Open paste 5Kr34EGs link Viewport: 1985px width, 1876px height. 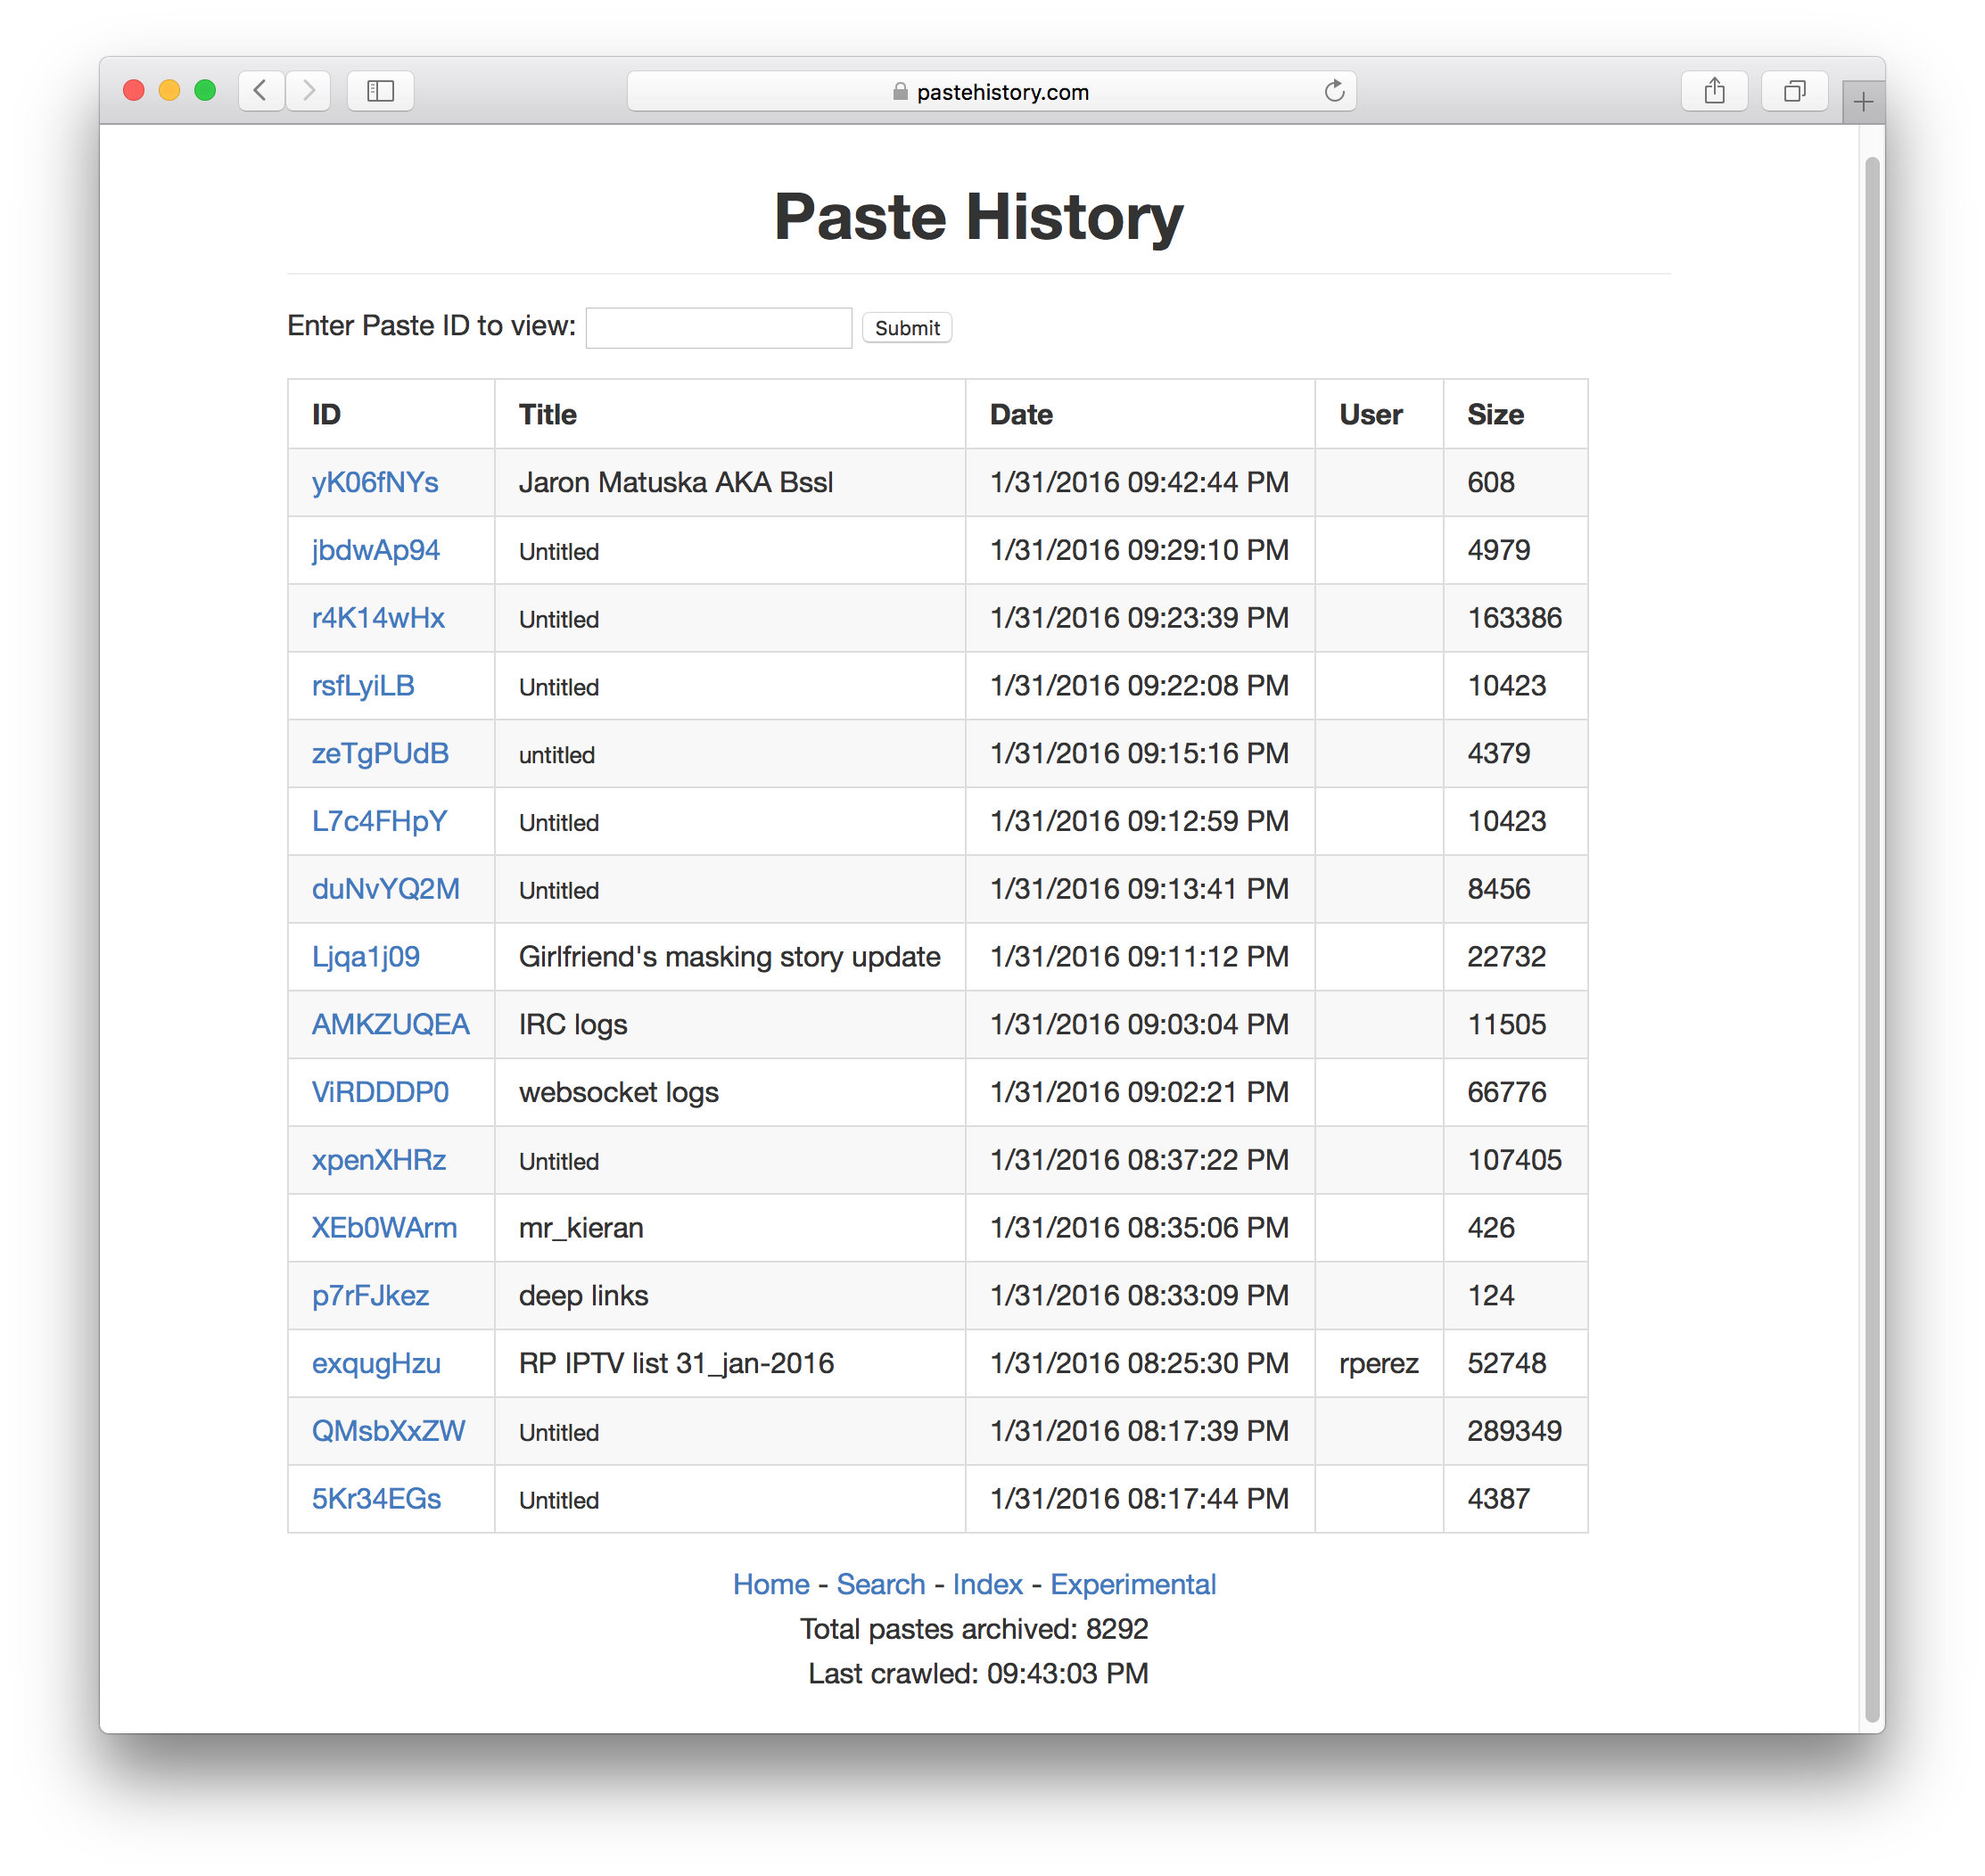click(x=376, y=1499)
